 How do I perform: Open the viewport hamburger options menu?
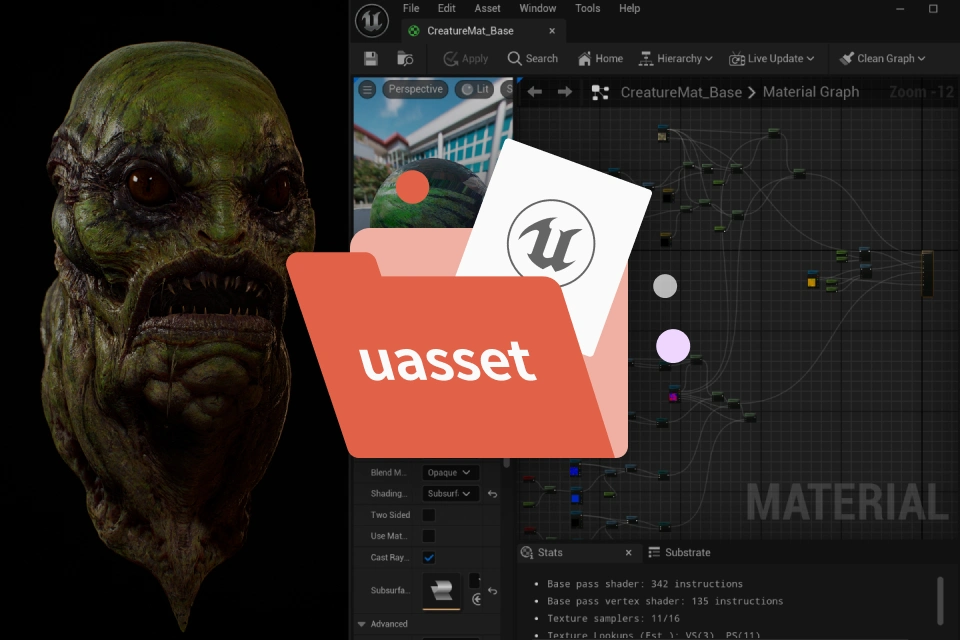coord(367,90)
